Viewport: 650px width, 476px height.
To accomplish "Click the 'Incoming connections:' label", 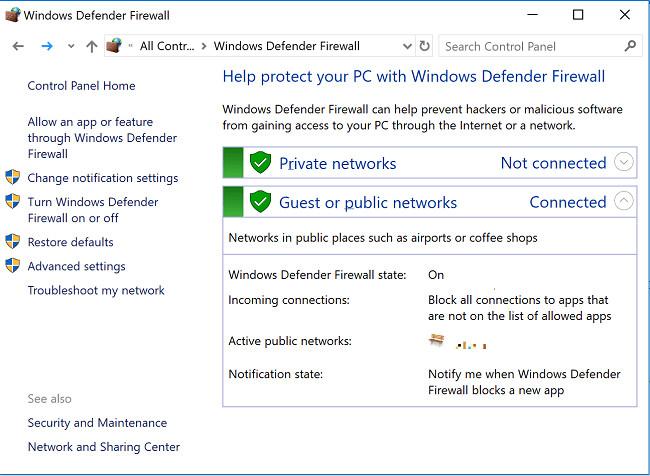I will (289, 300).
